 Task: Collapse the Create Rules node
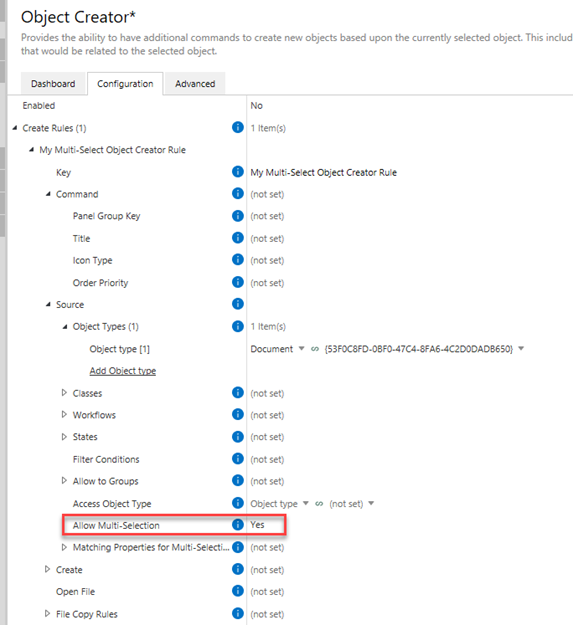(15, 128)
